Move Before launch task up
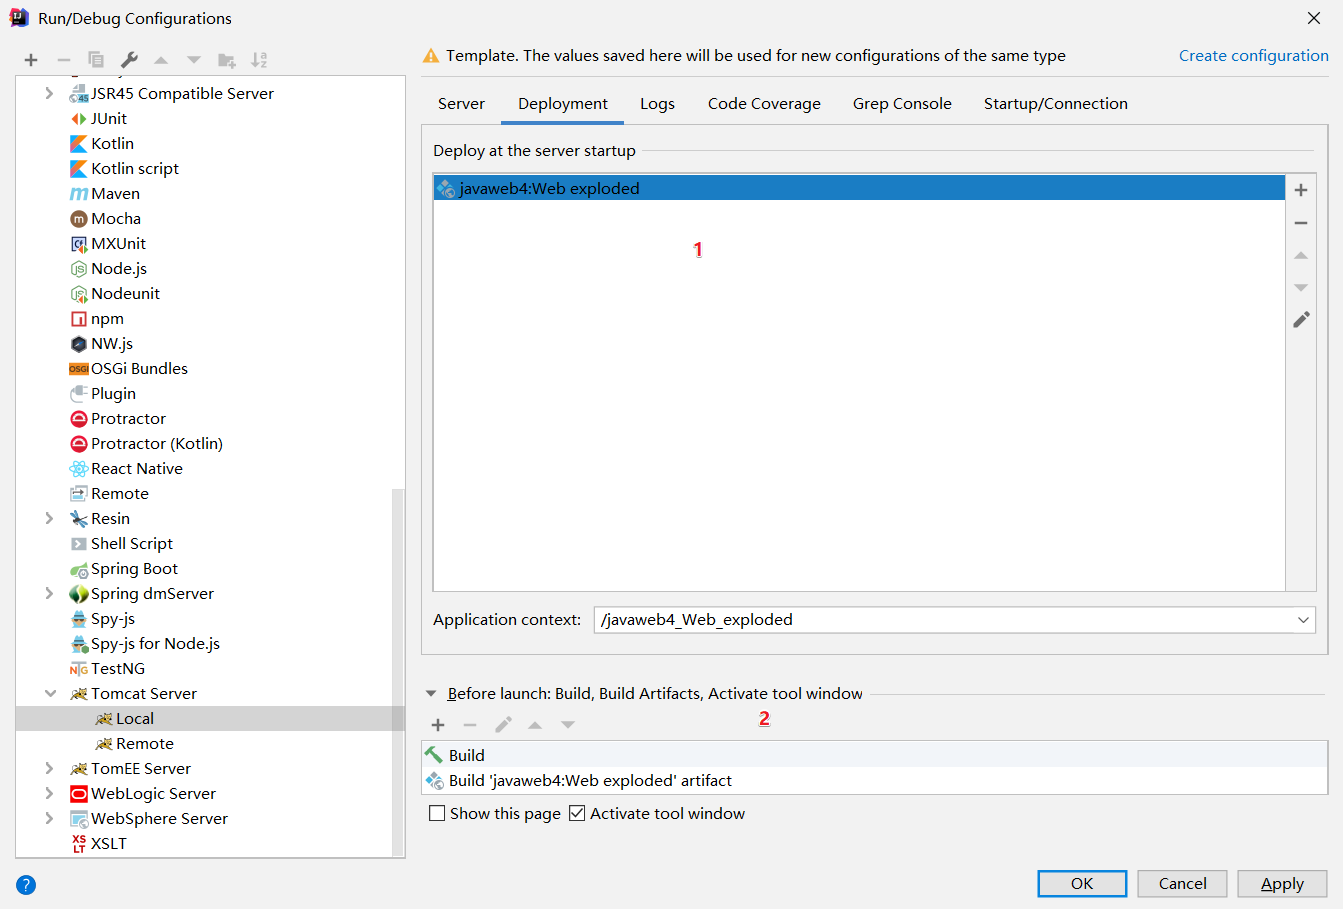 point(535,725)
